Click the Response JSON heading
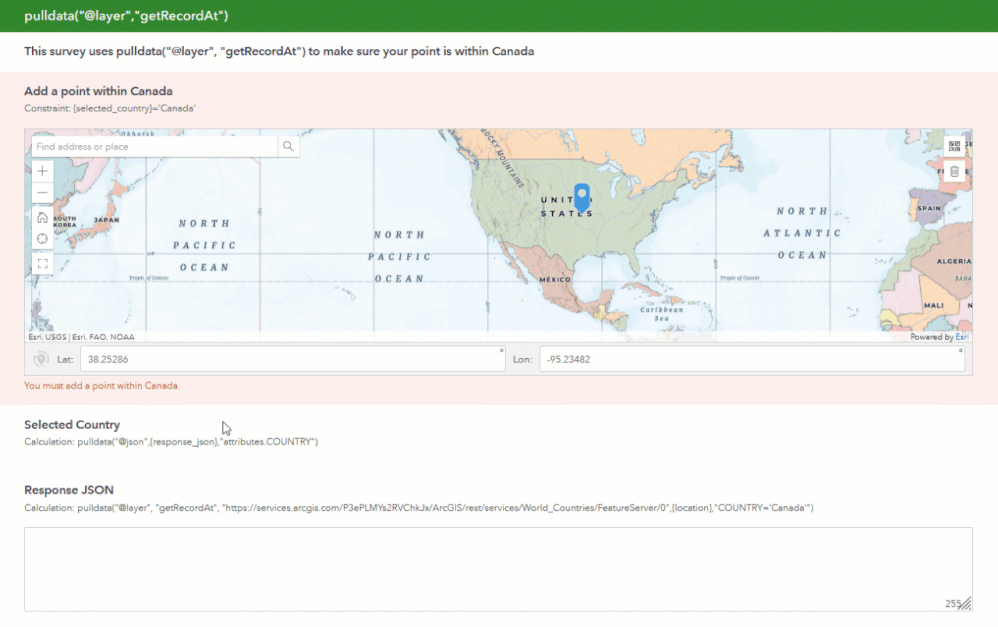This screenshot has height=627, width=998. 69,490
